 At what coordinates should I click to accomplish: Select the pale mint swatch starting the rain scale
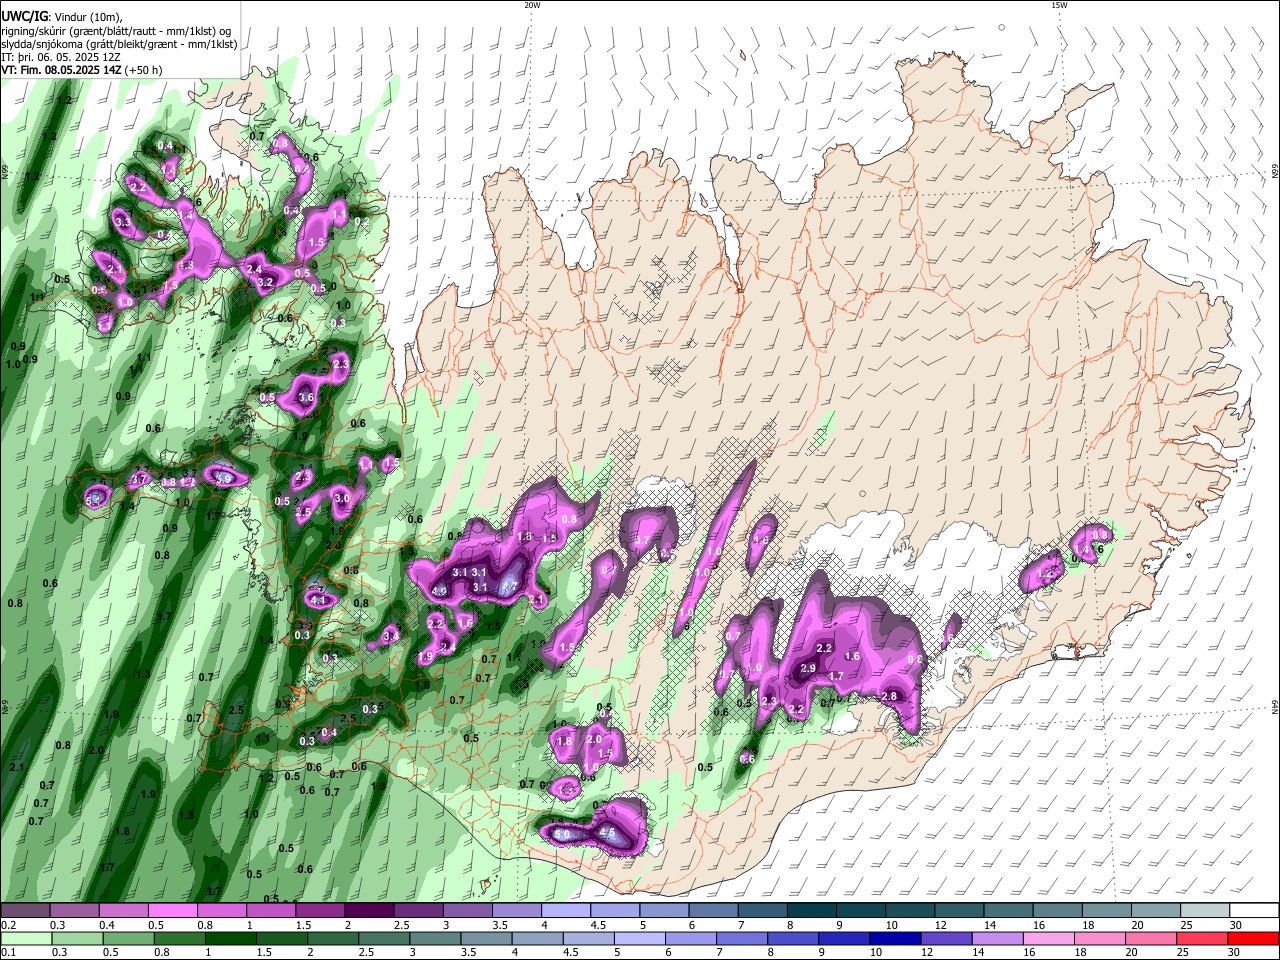pyautogui.click(x=25, y=938)
